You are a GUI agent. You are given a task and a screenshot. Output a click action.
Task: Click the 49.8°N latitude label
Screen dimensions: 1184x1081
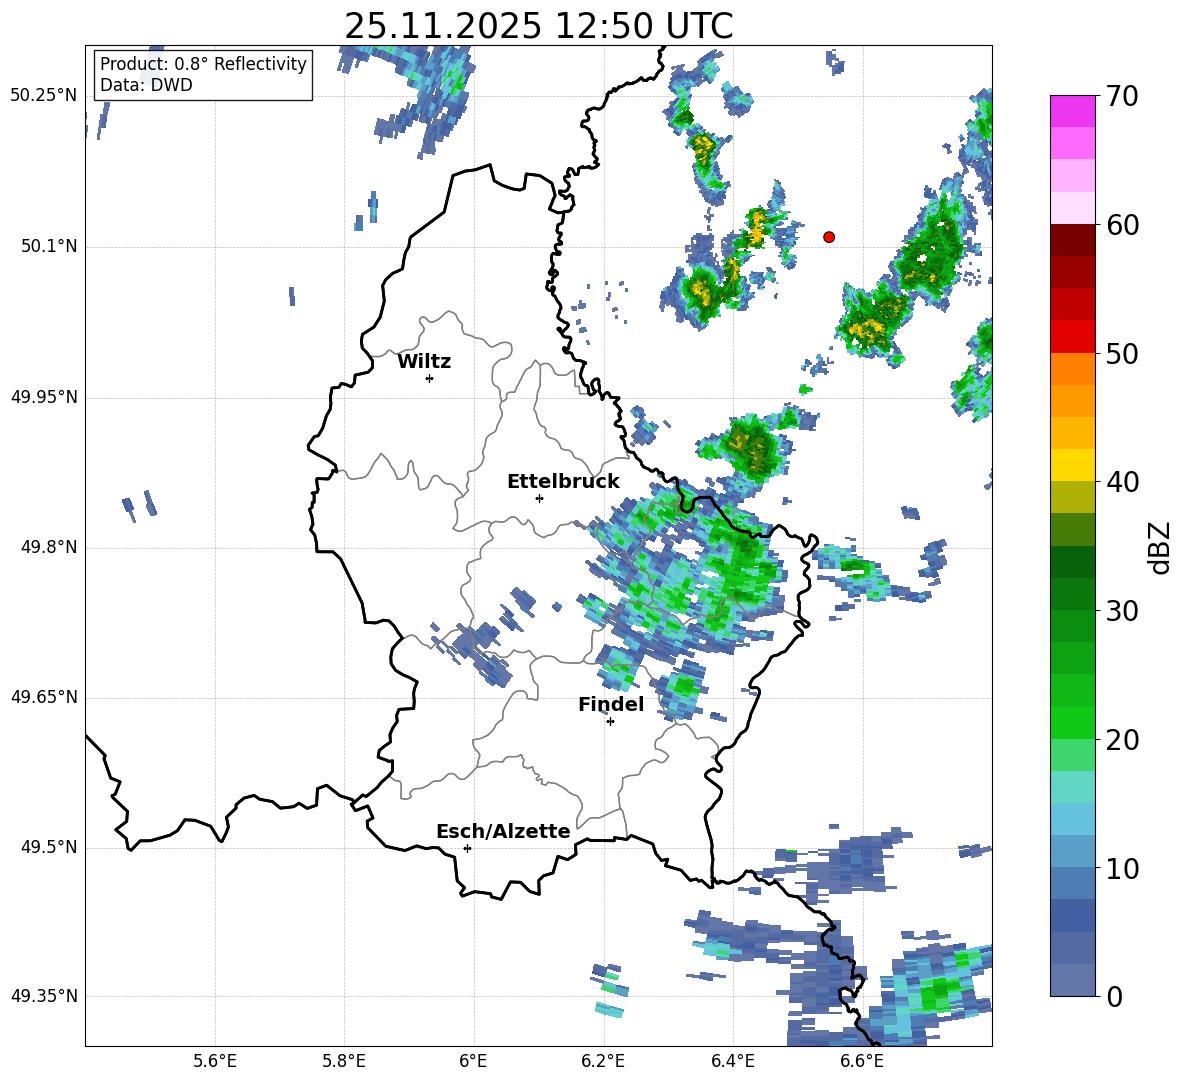tap(48, 547)
